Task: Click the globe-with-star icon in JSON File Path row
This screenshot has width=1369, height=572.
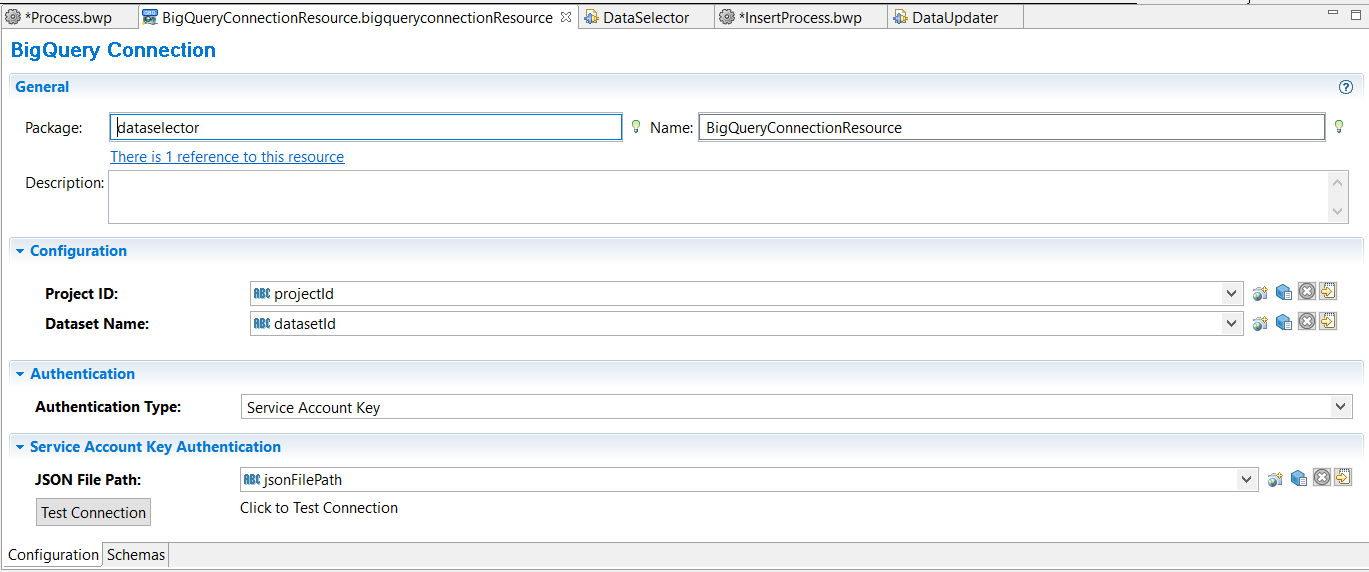Action: [1275, 480]
